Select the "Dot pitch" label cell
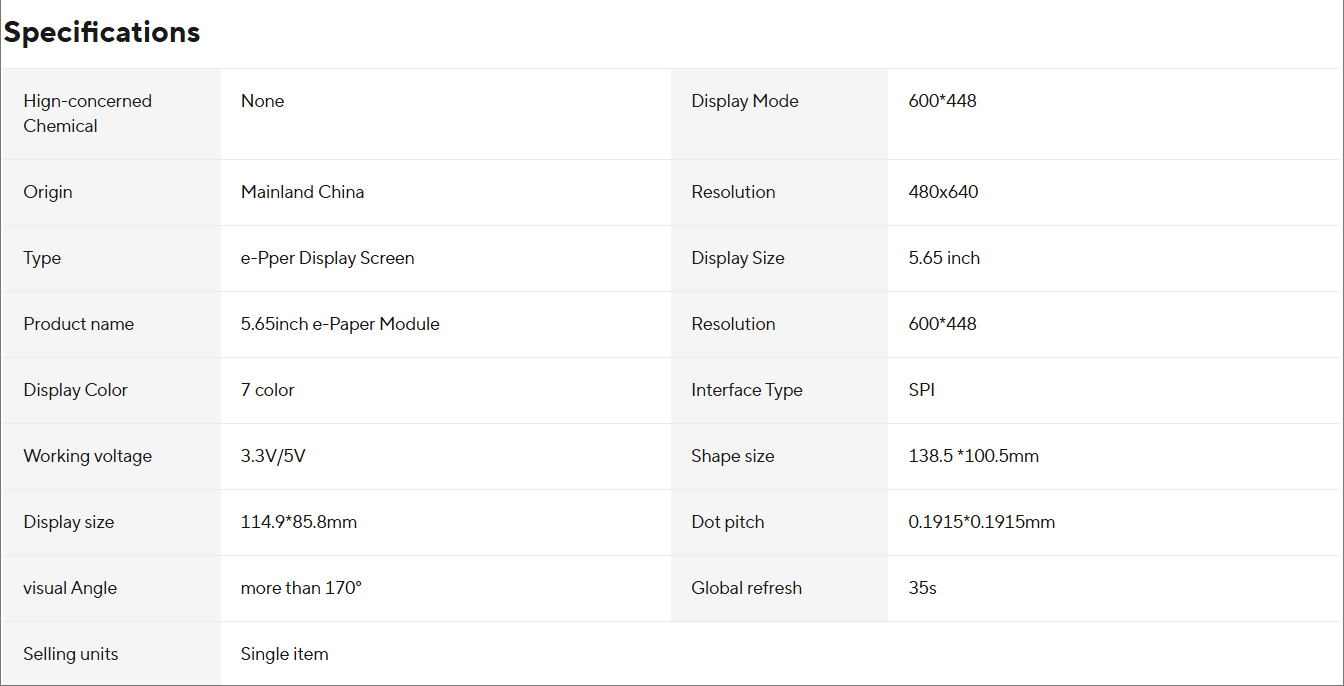The image size is (1344, 686). [727, 522]
